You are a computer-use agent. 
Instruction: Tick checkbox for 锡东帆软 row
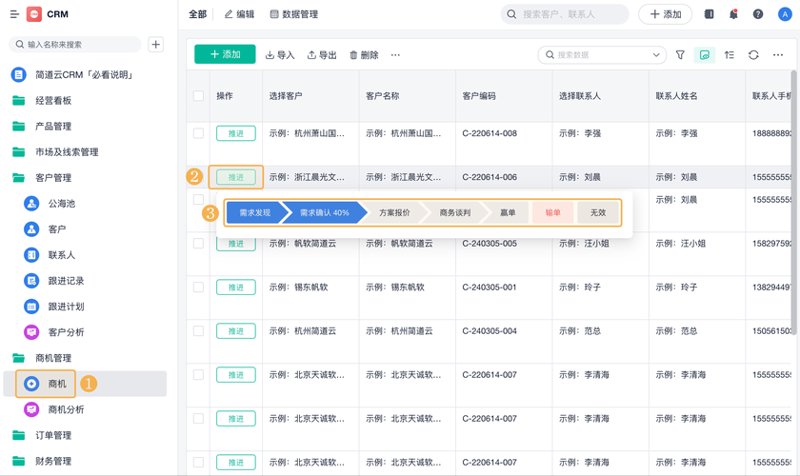(198, 287)
